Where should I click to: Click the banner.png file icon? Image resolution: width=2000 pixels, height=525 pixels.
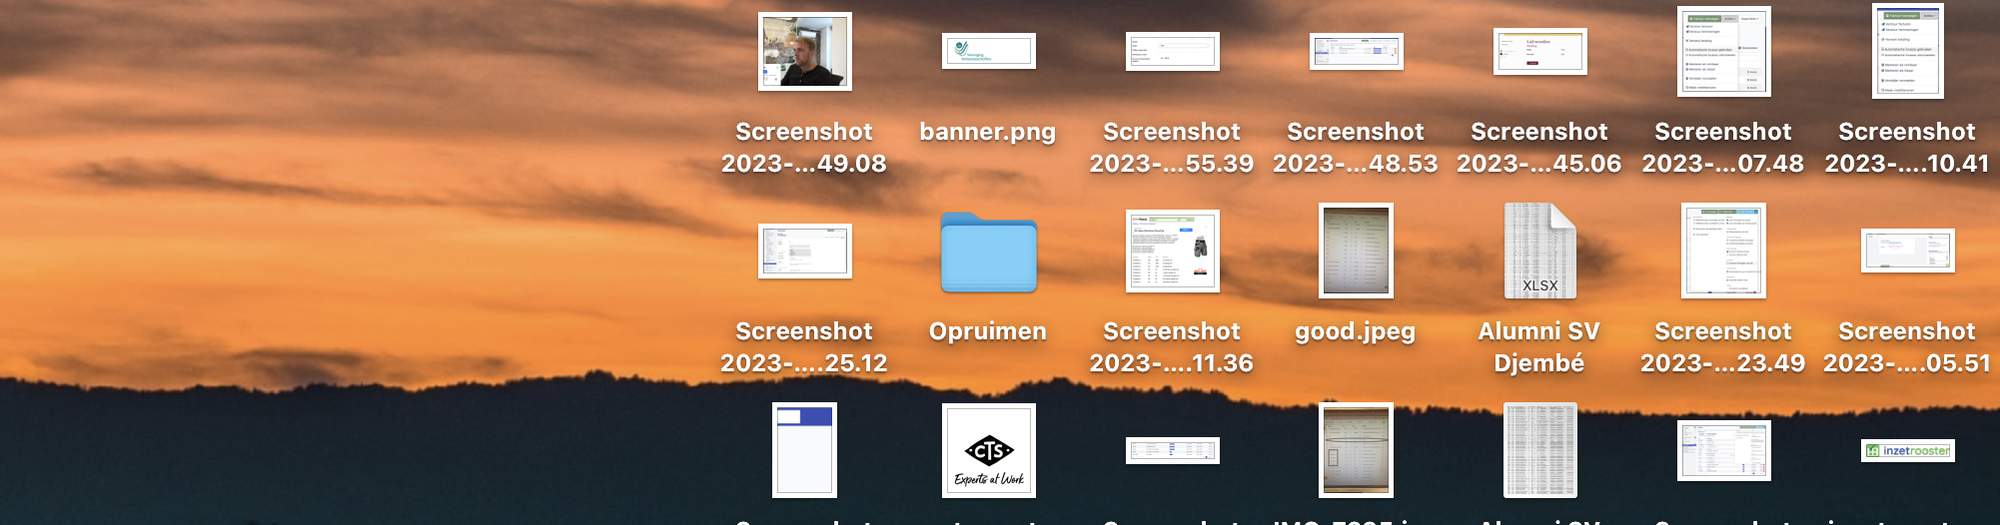988,51
